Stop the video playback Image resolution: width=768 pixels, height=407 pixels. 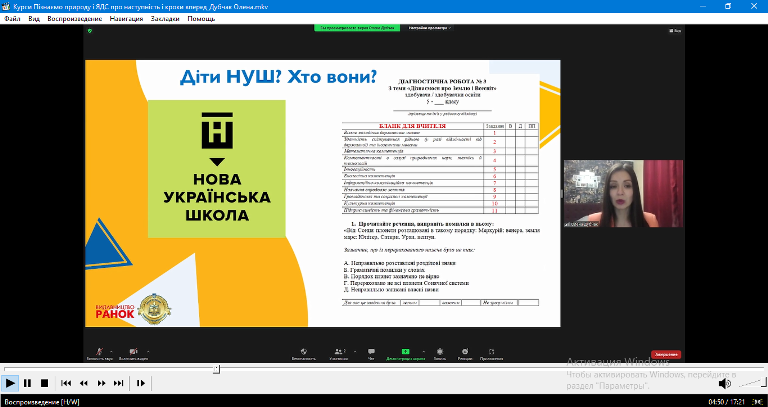point(44,383)
